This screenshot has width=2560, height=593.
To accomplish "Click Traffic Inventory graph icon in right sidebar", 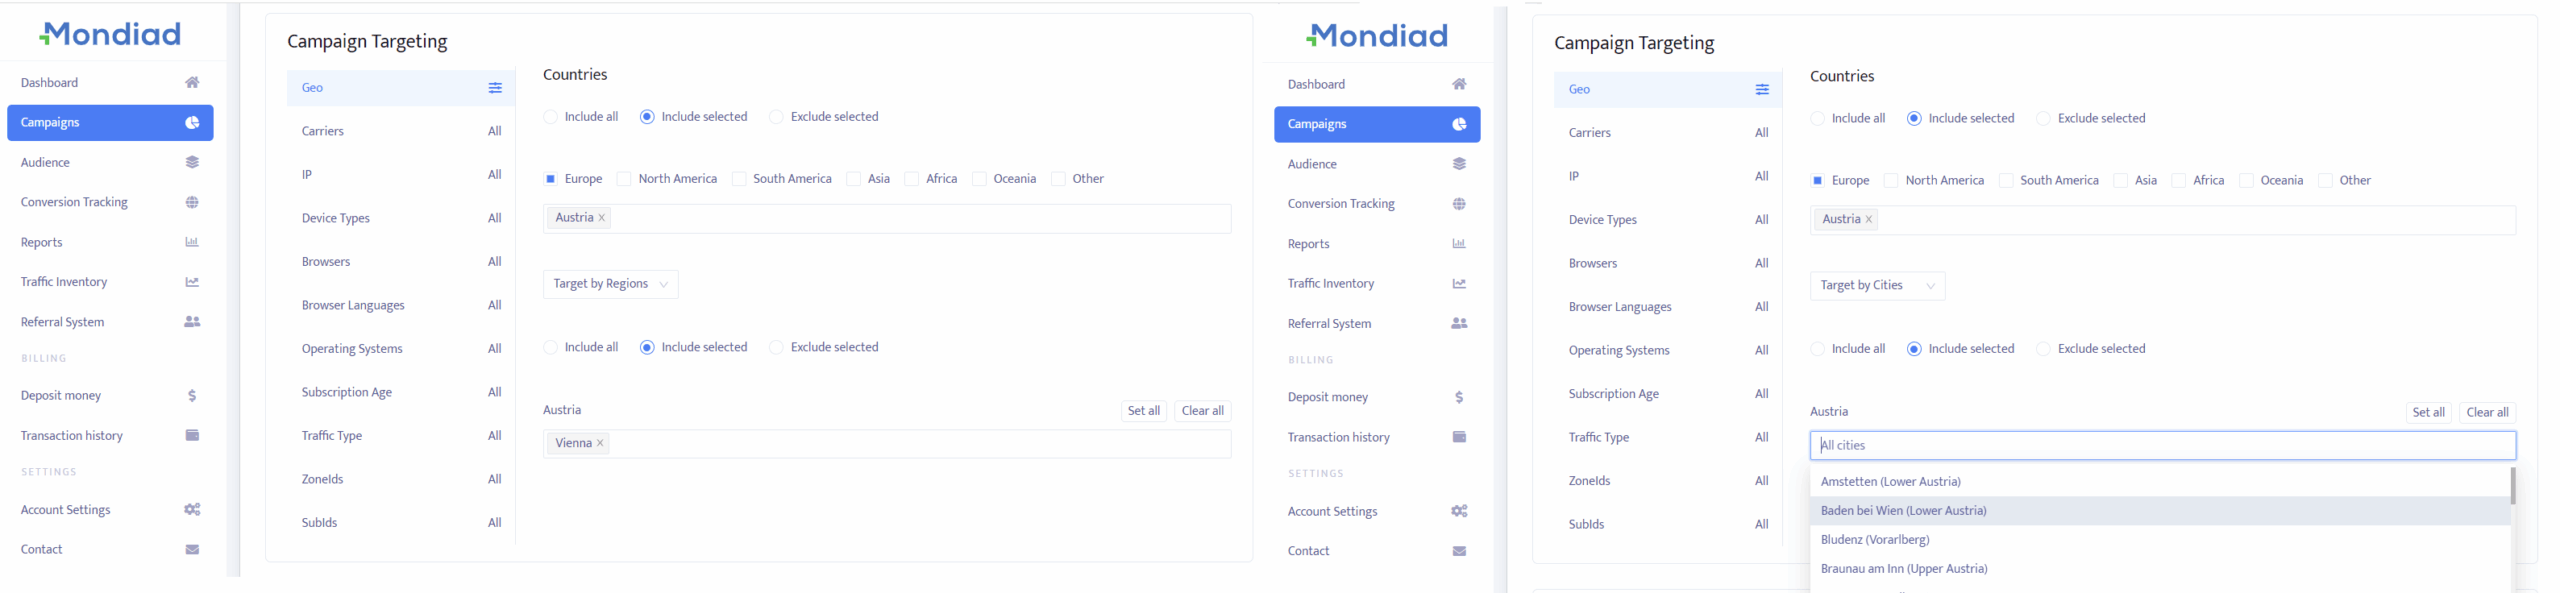I will pyautogui.click(x=1459, y=284).
